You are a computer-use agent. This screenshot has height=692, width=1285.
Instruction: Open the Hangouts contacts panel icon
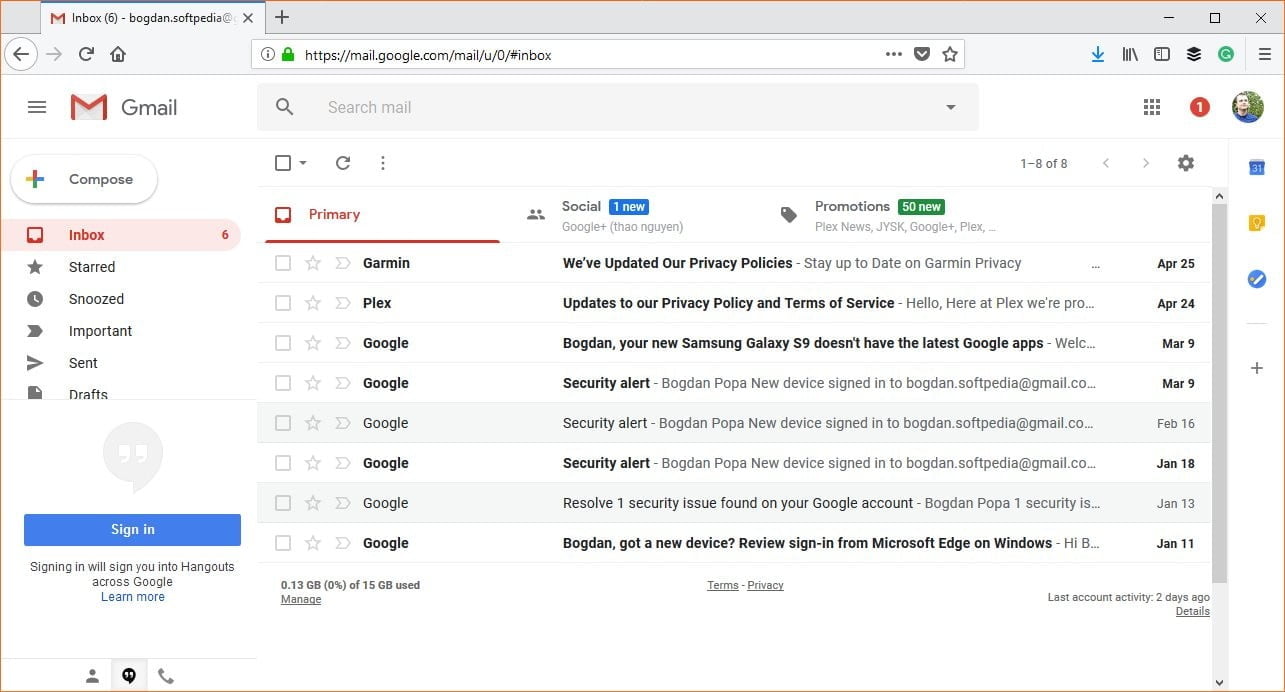coord(92,675)
